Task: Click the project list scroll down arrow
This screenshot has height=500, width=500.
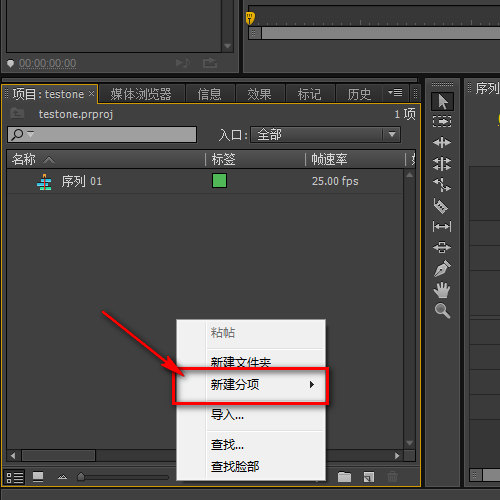Action: [410, 443]
